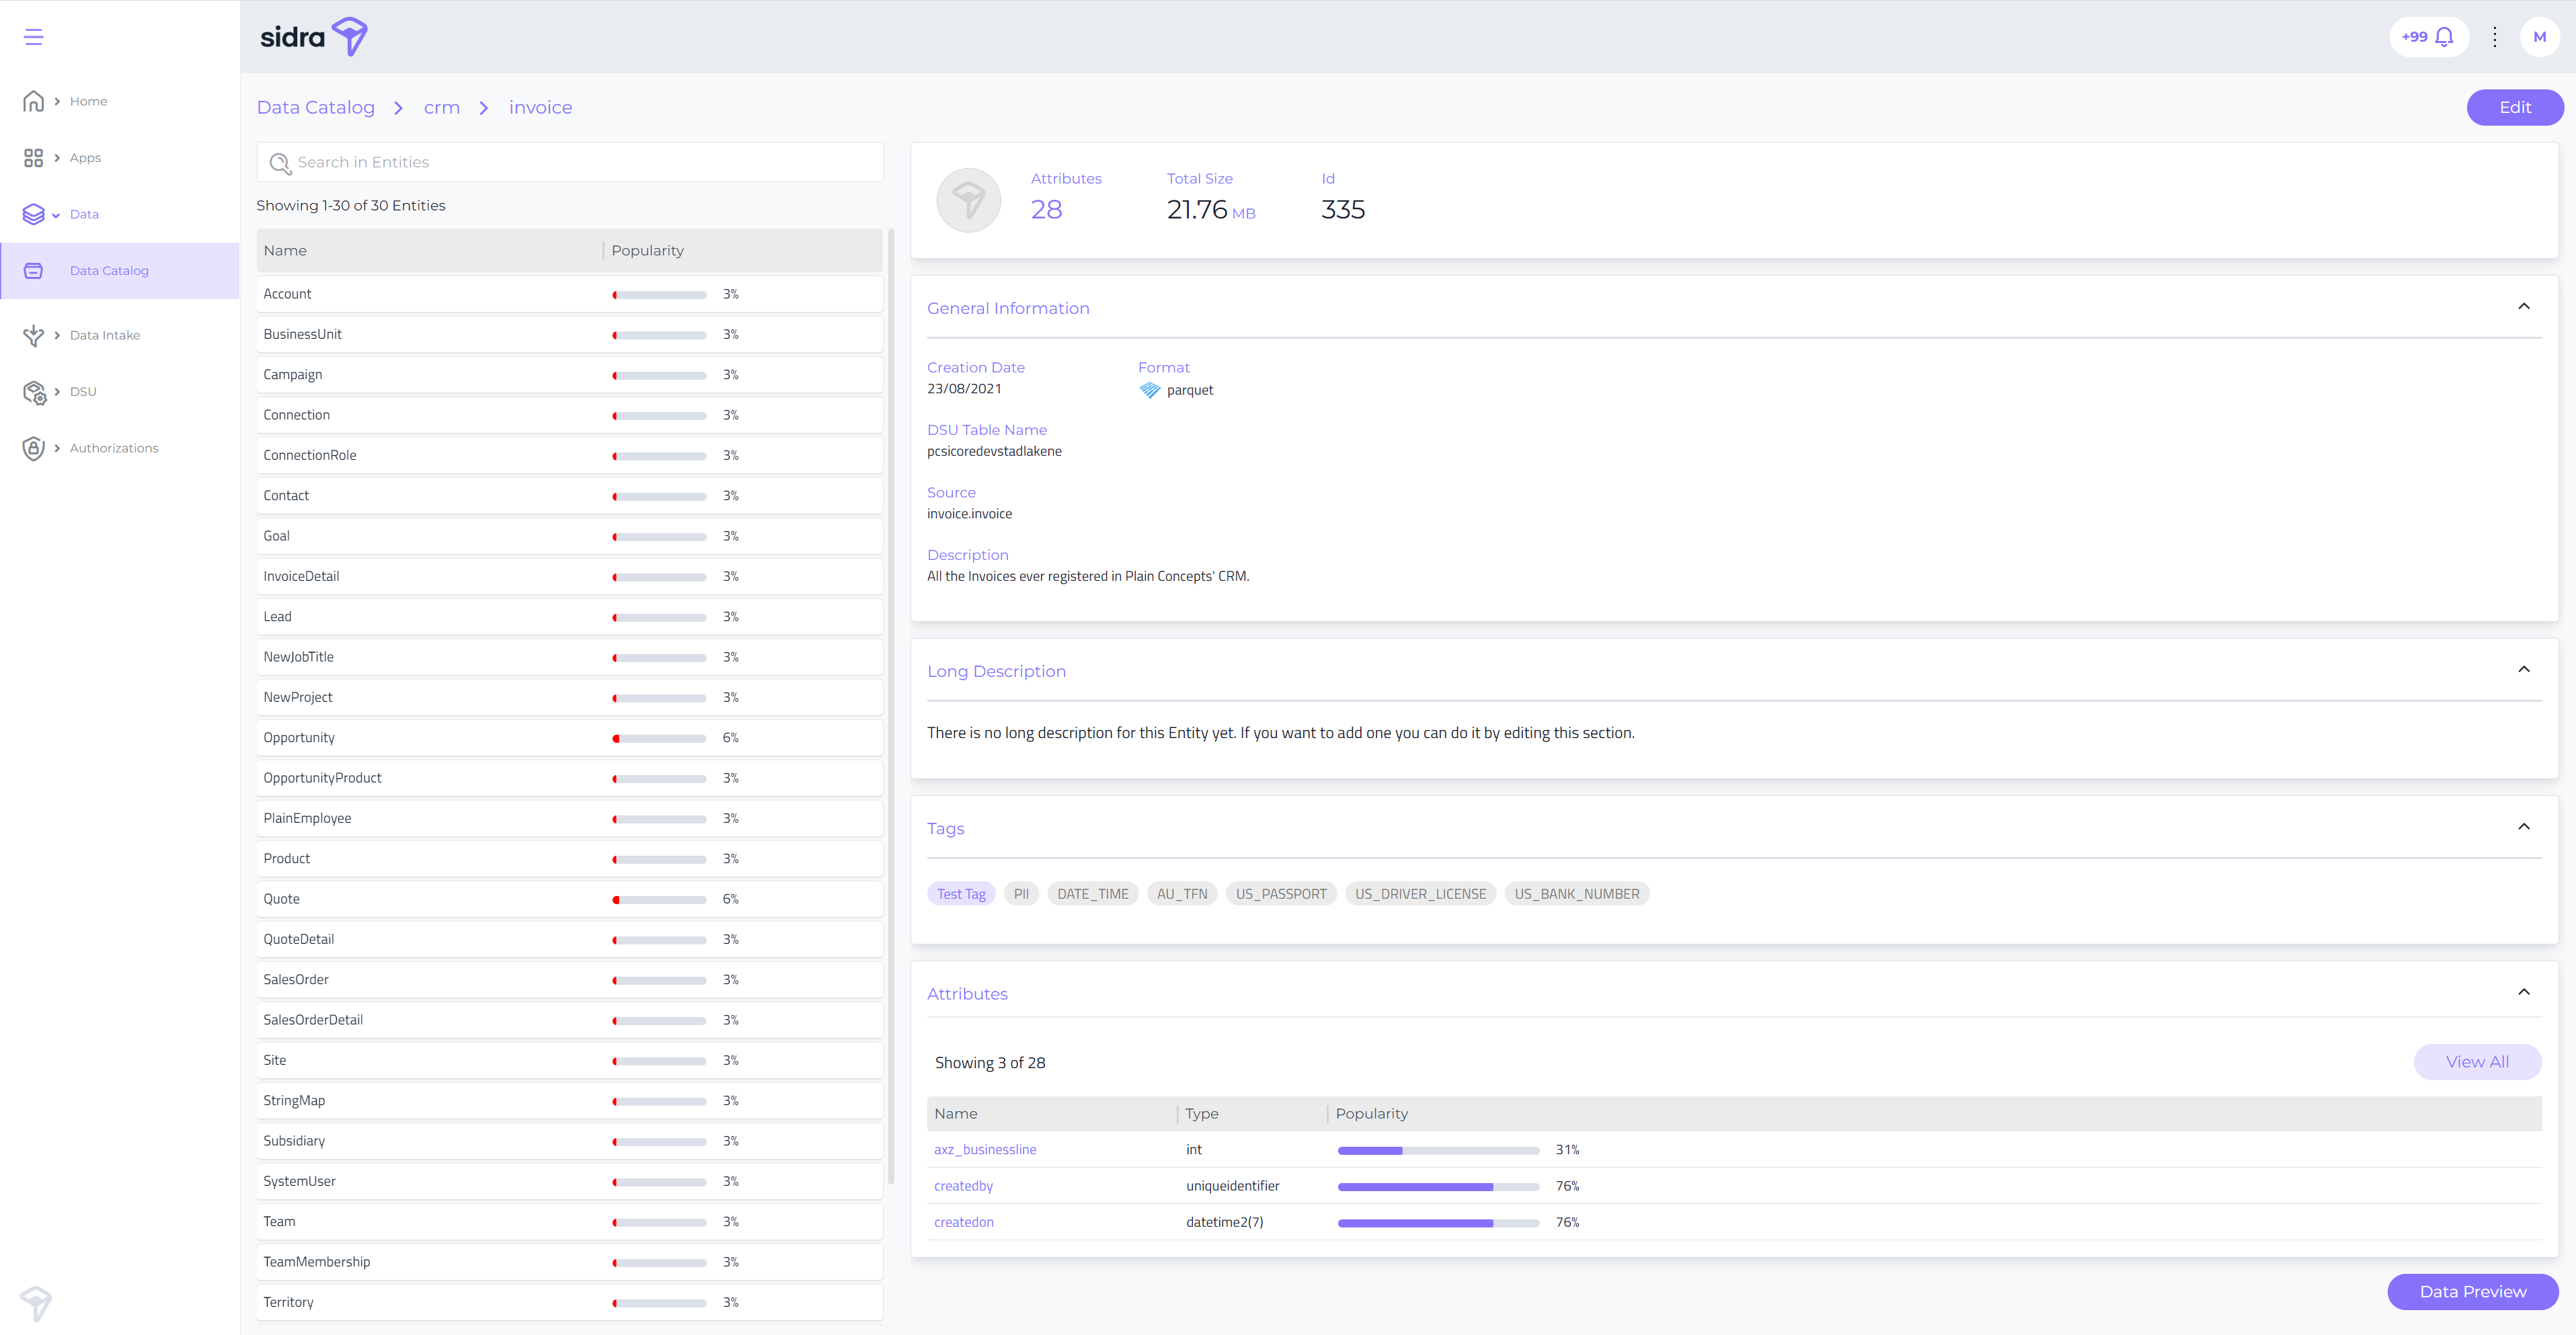The height and width of the screenshot is (1335, 2576).
Task: Click the Search in Entities field
Action: pyautogui.click(x=570, y=162)
